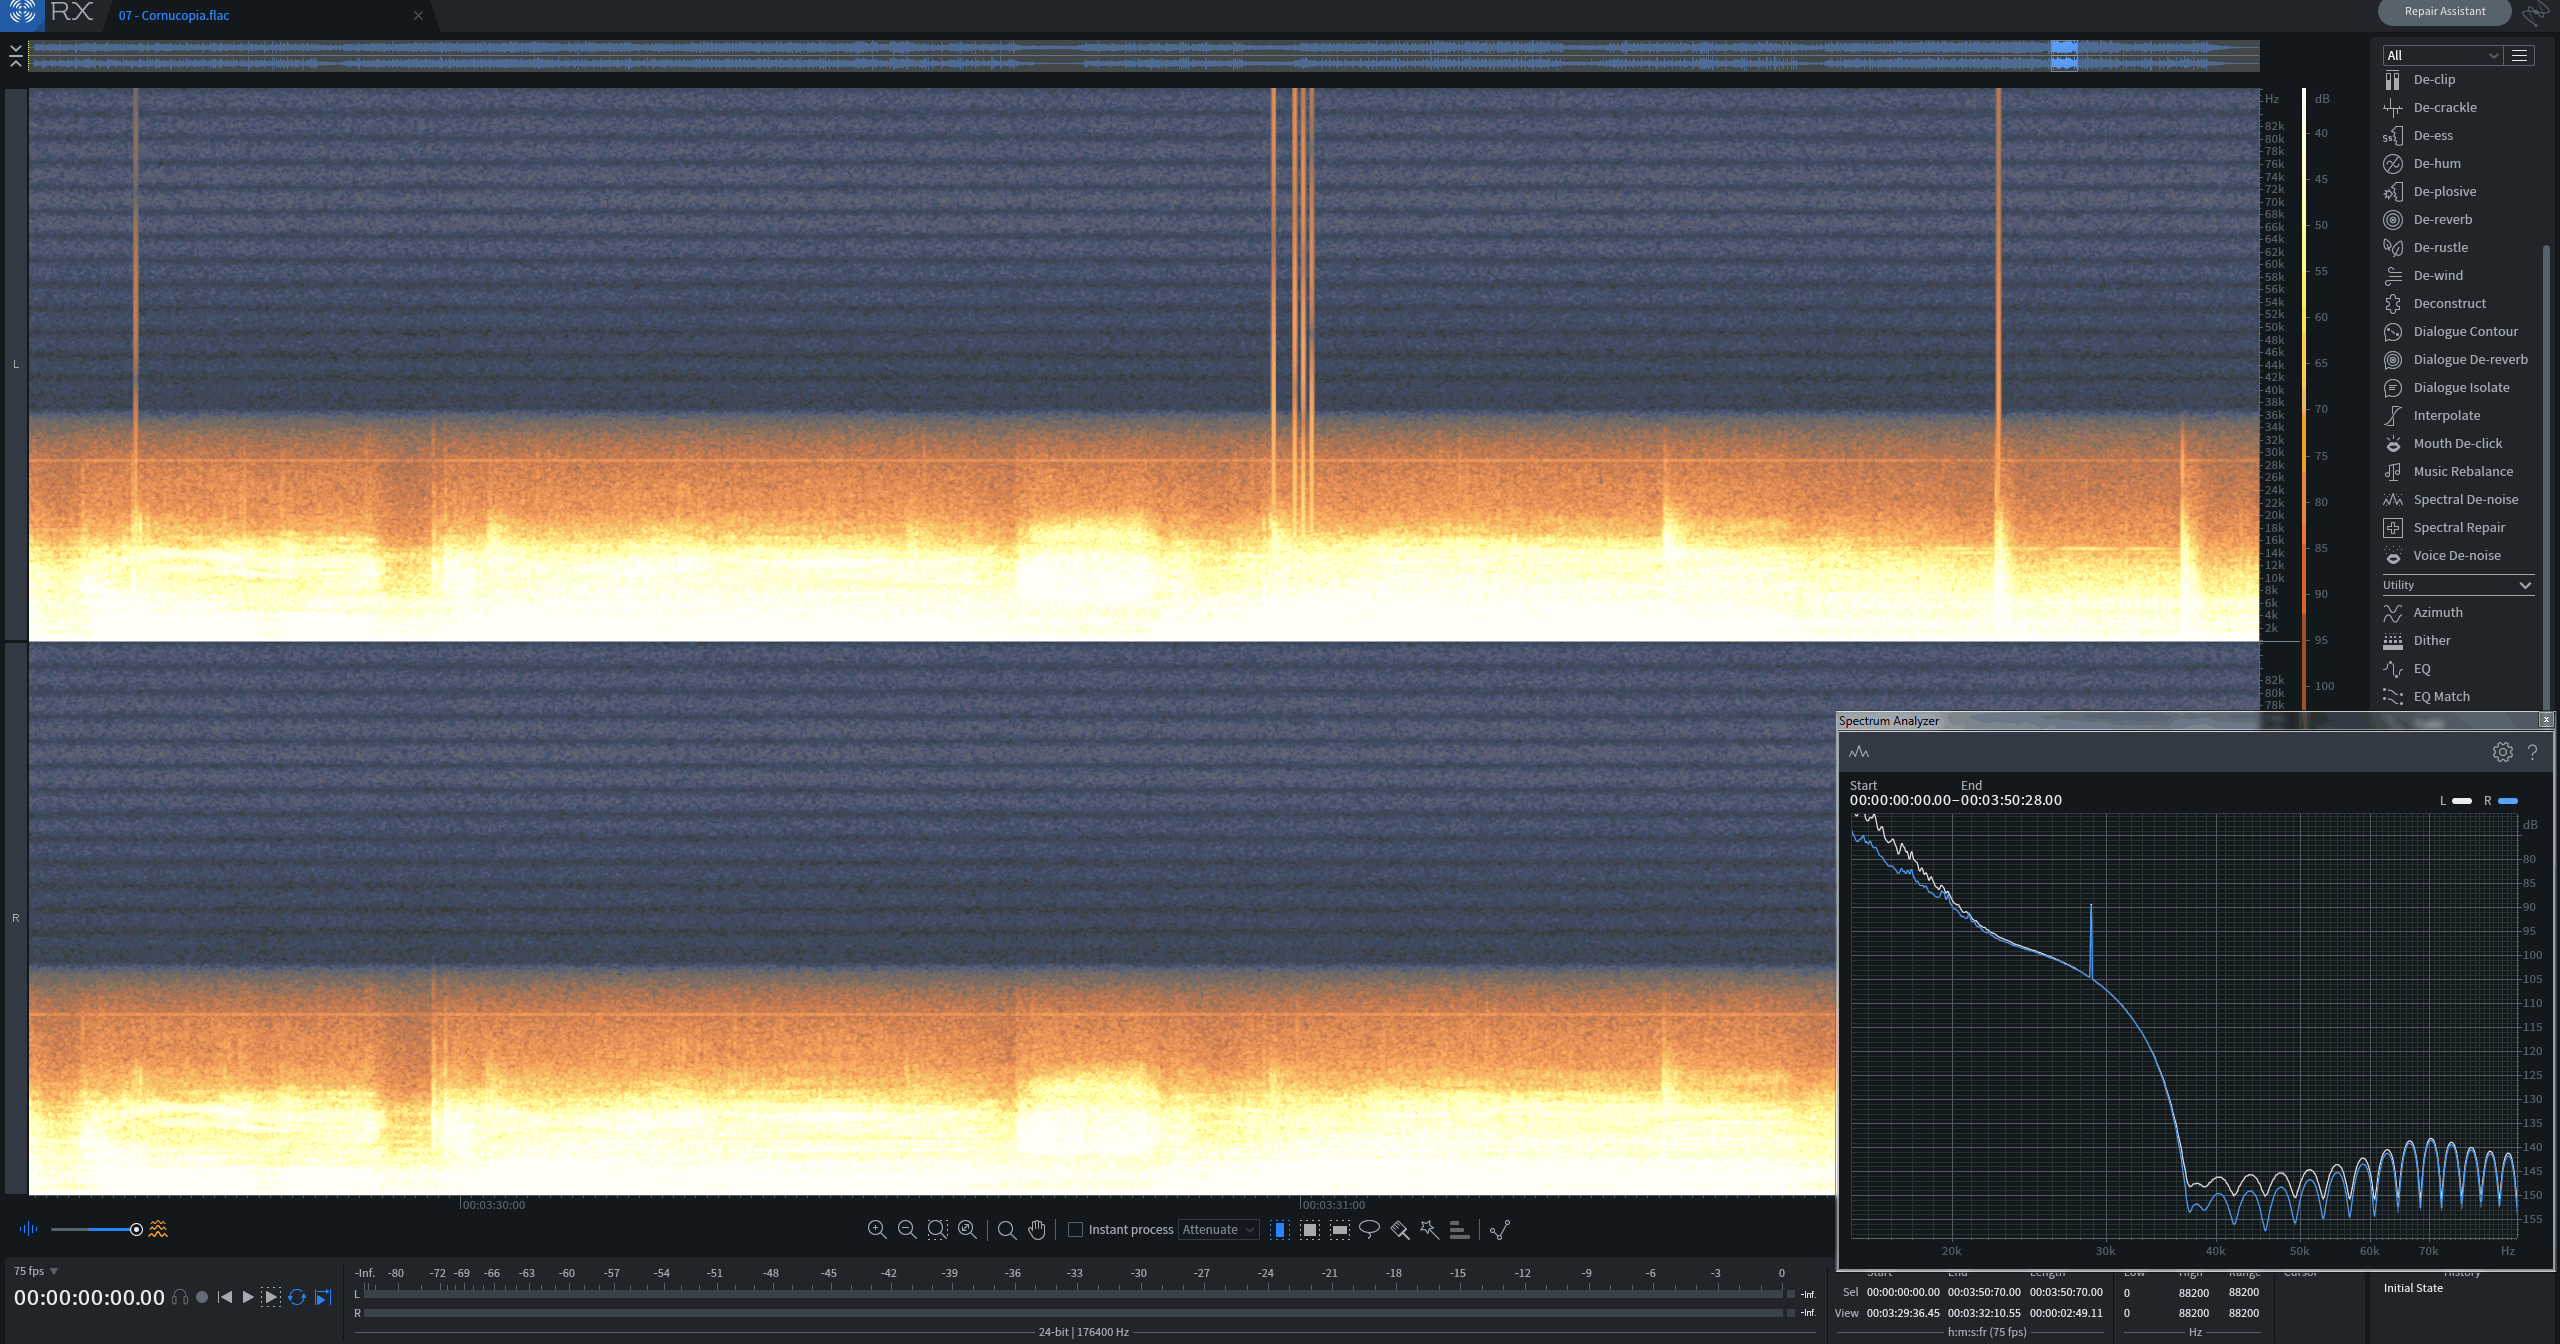Select the Time selection tool
This screenshot has height=1344, width=2560.
[x=1279, y=1229]
